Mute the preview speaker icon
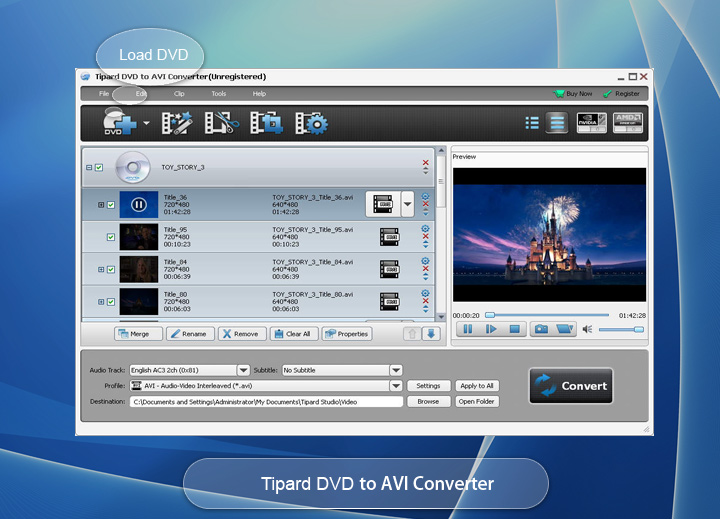Viewport: 720px width, 519px height. 587,329
